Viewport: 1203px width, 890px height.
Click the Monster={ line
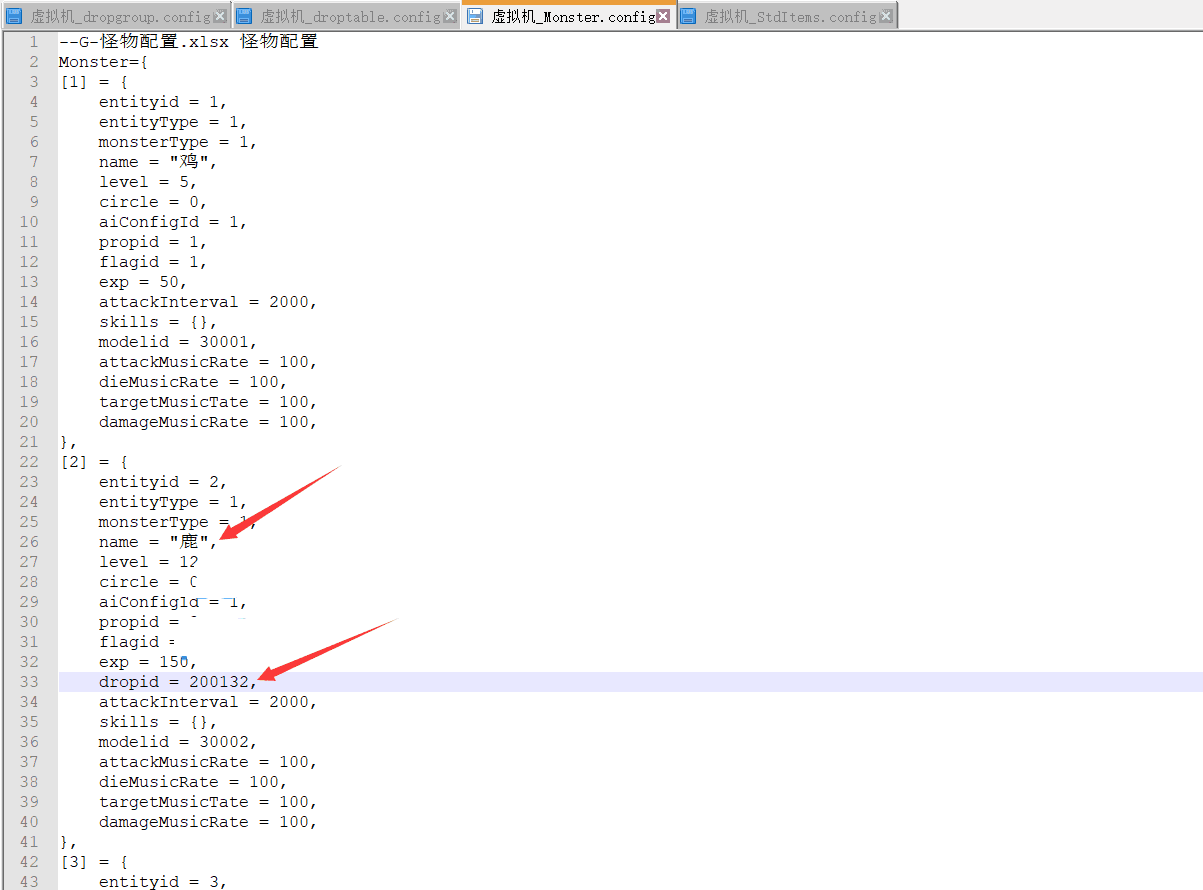click(103, 62)
